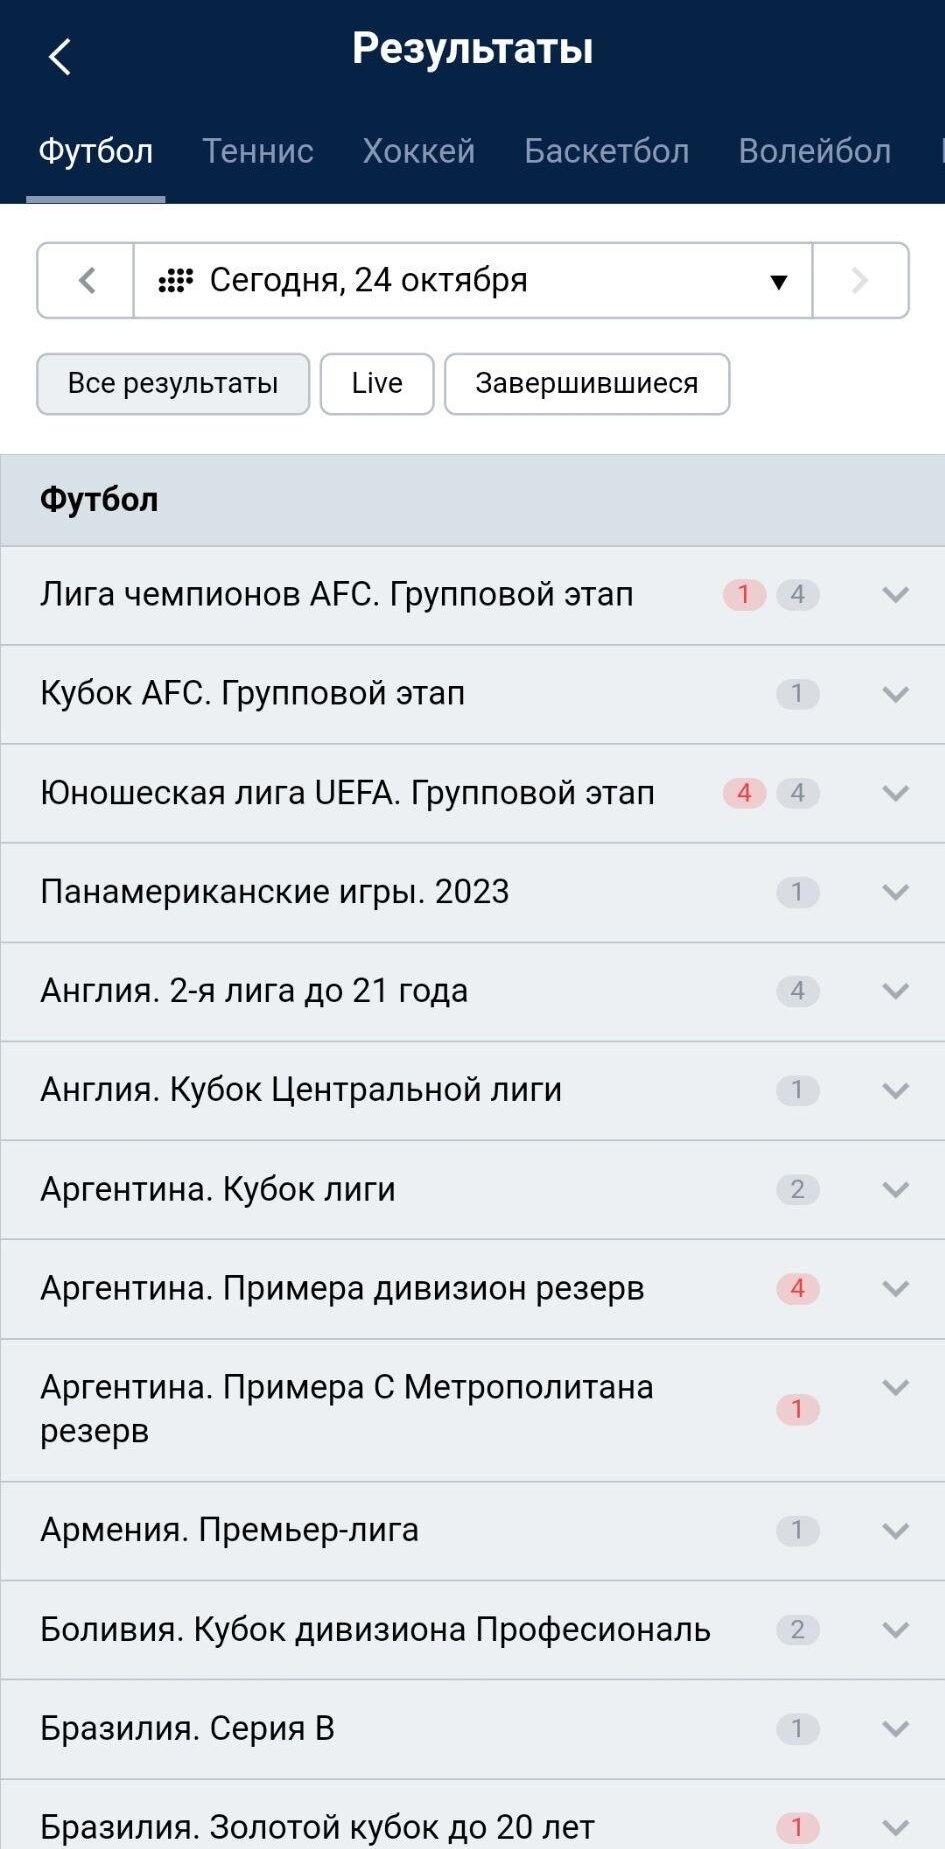Expand Аргентина. Кубок лиги chevron
The width and height of the screenshot is (945, 1849).
895,1190
